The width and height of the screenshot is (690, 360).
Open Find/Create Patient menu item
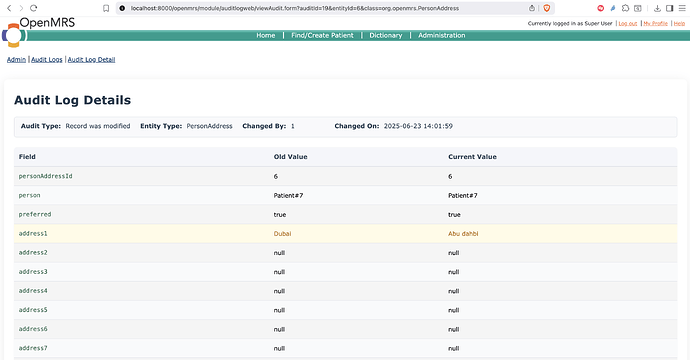322,35
